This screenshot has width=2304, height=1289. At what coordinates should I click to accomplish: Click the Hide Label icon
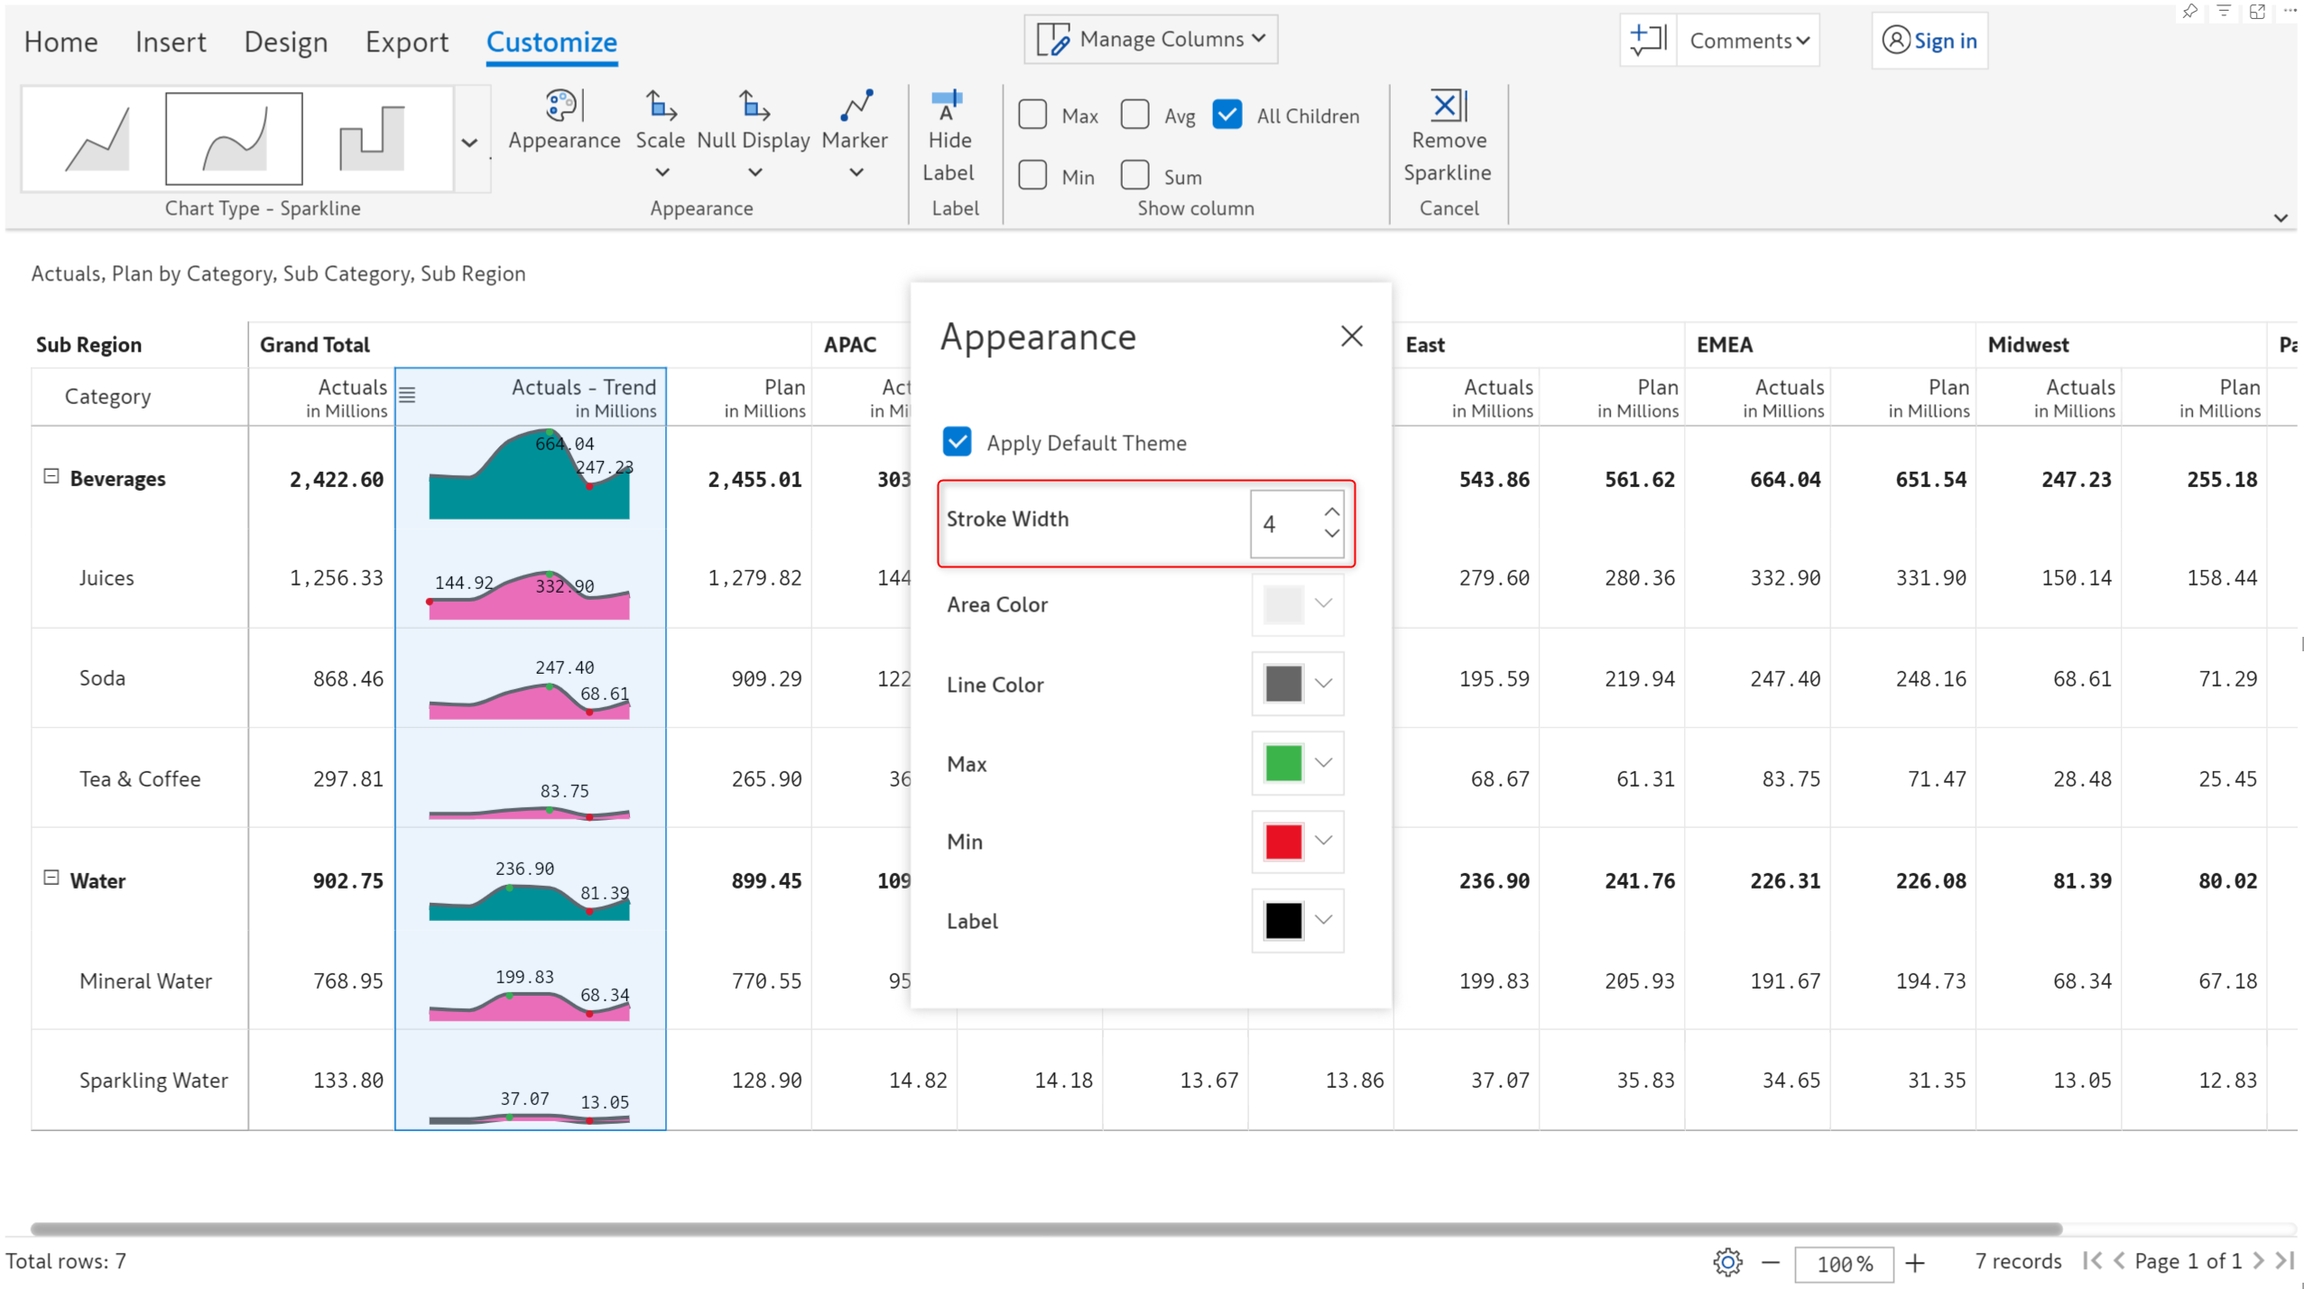click(x=946, y=106)
